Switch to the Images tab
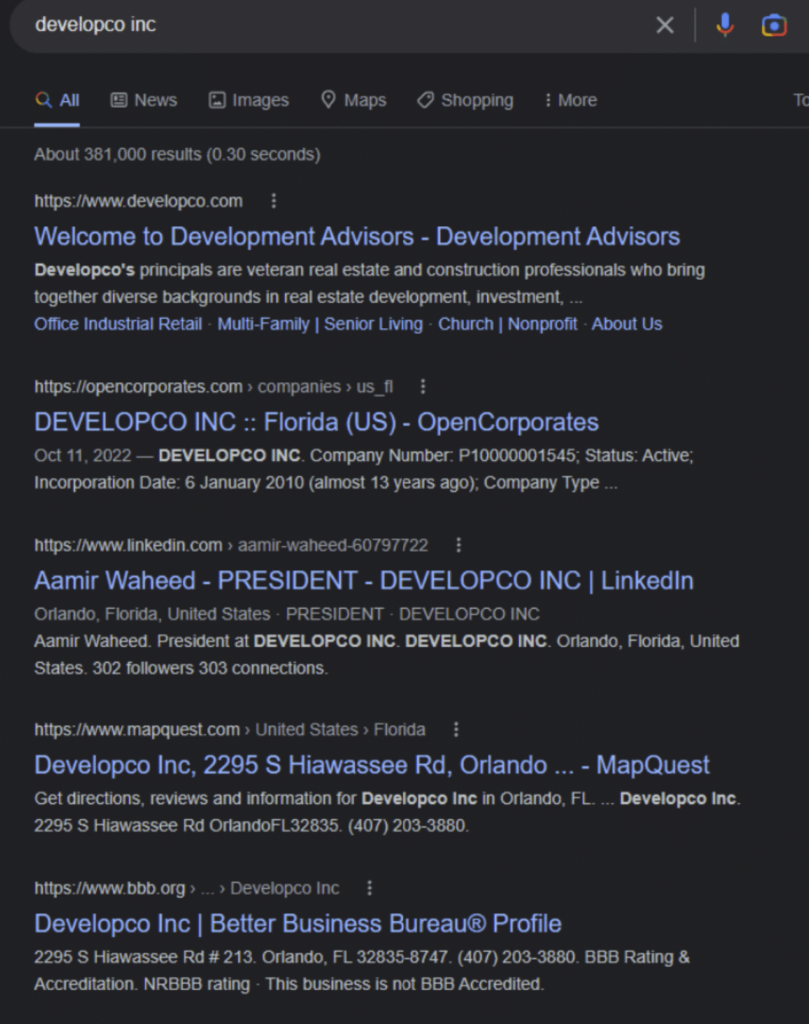 (249, 100)
